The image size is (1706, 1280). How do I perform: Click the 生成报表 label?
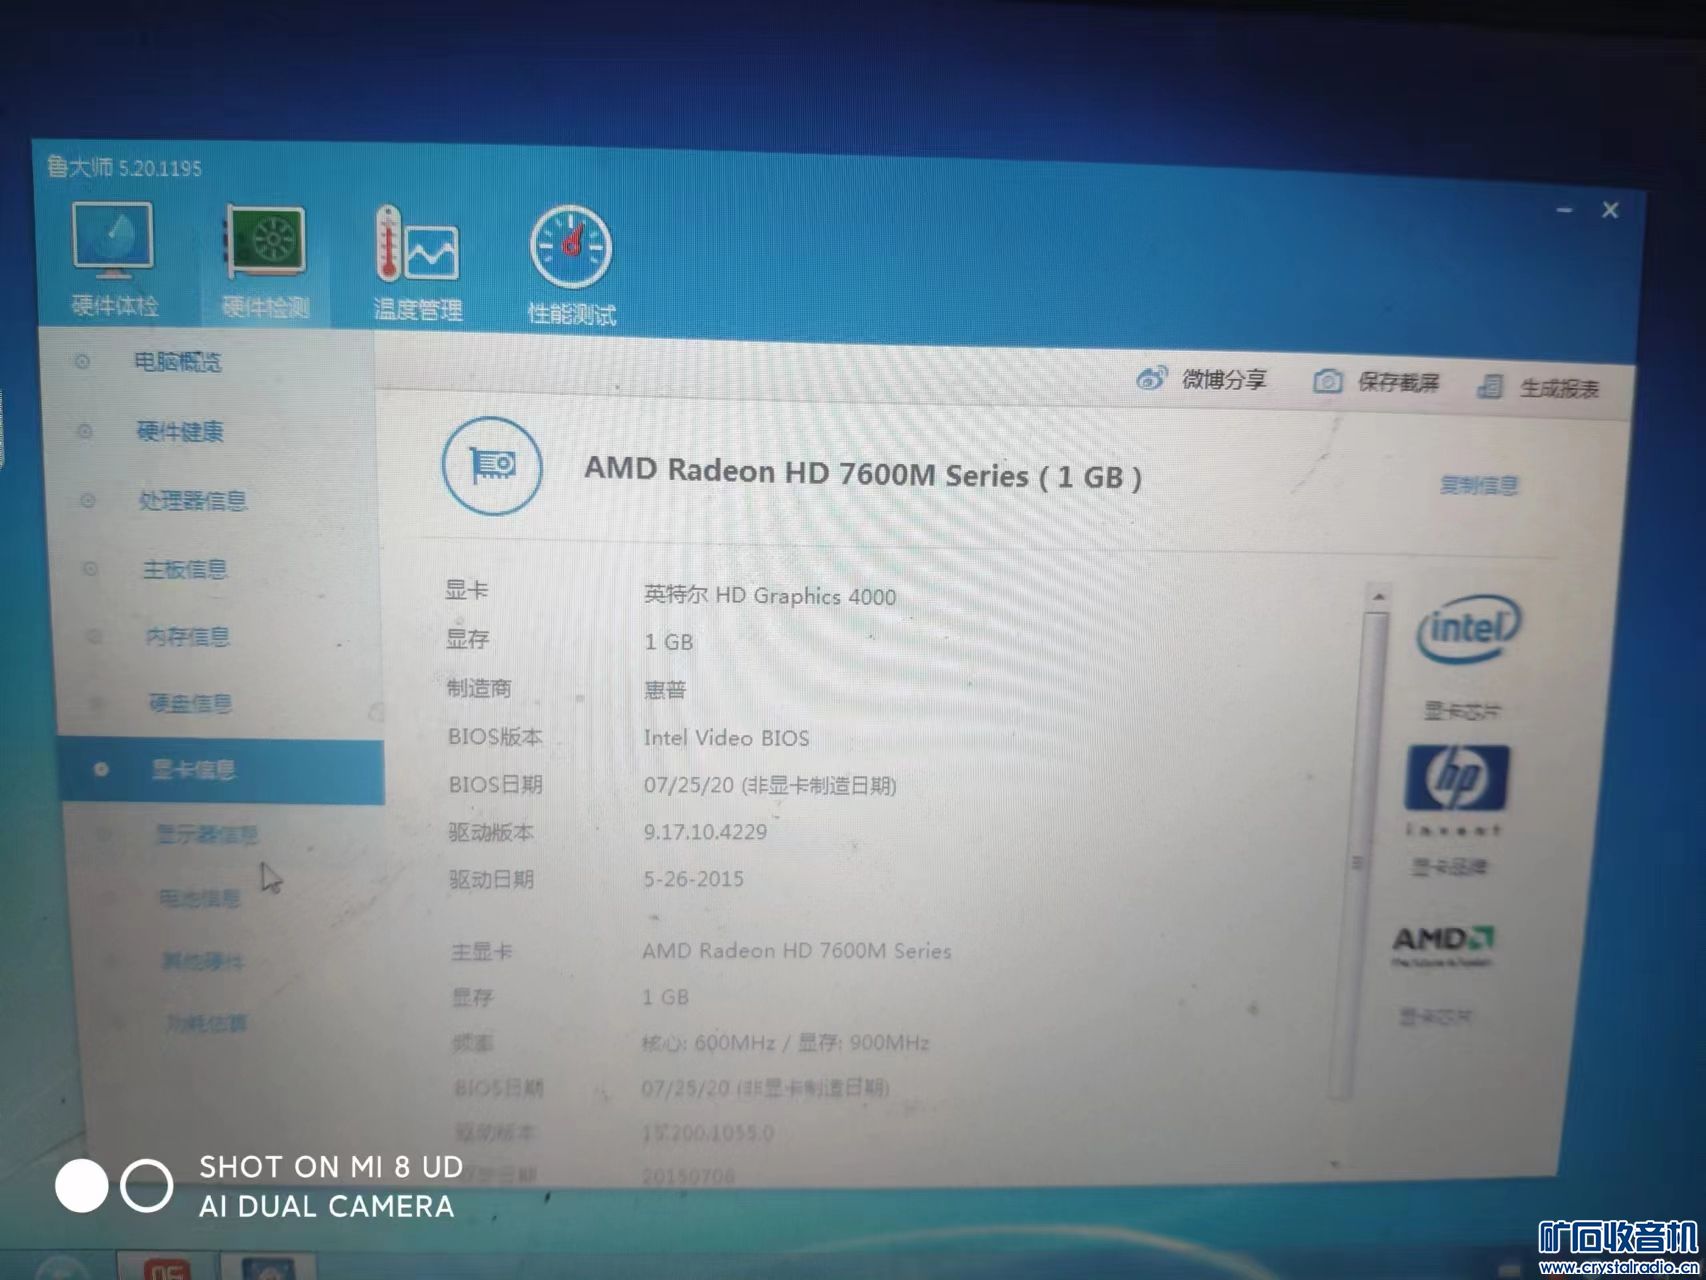tap(1559, 388)
